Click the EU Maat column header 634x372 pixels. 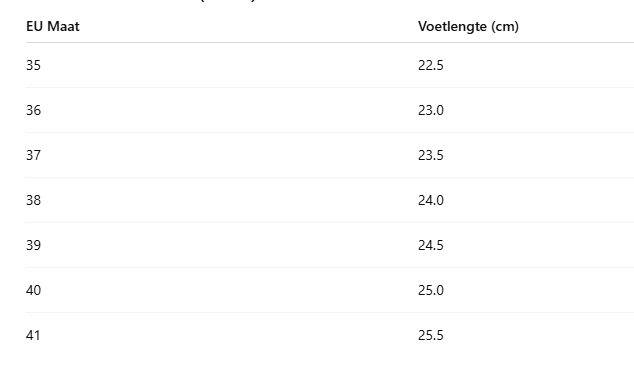pyautogui.click(x=53, y=26)
